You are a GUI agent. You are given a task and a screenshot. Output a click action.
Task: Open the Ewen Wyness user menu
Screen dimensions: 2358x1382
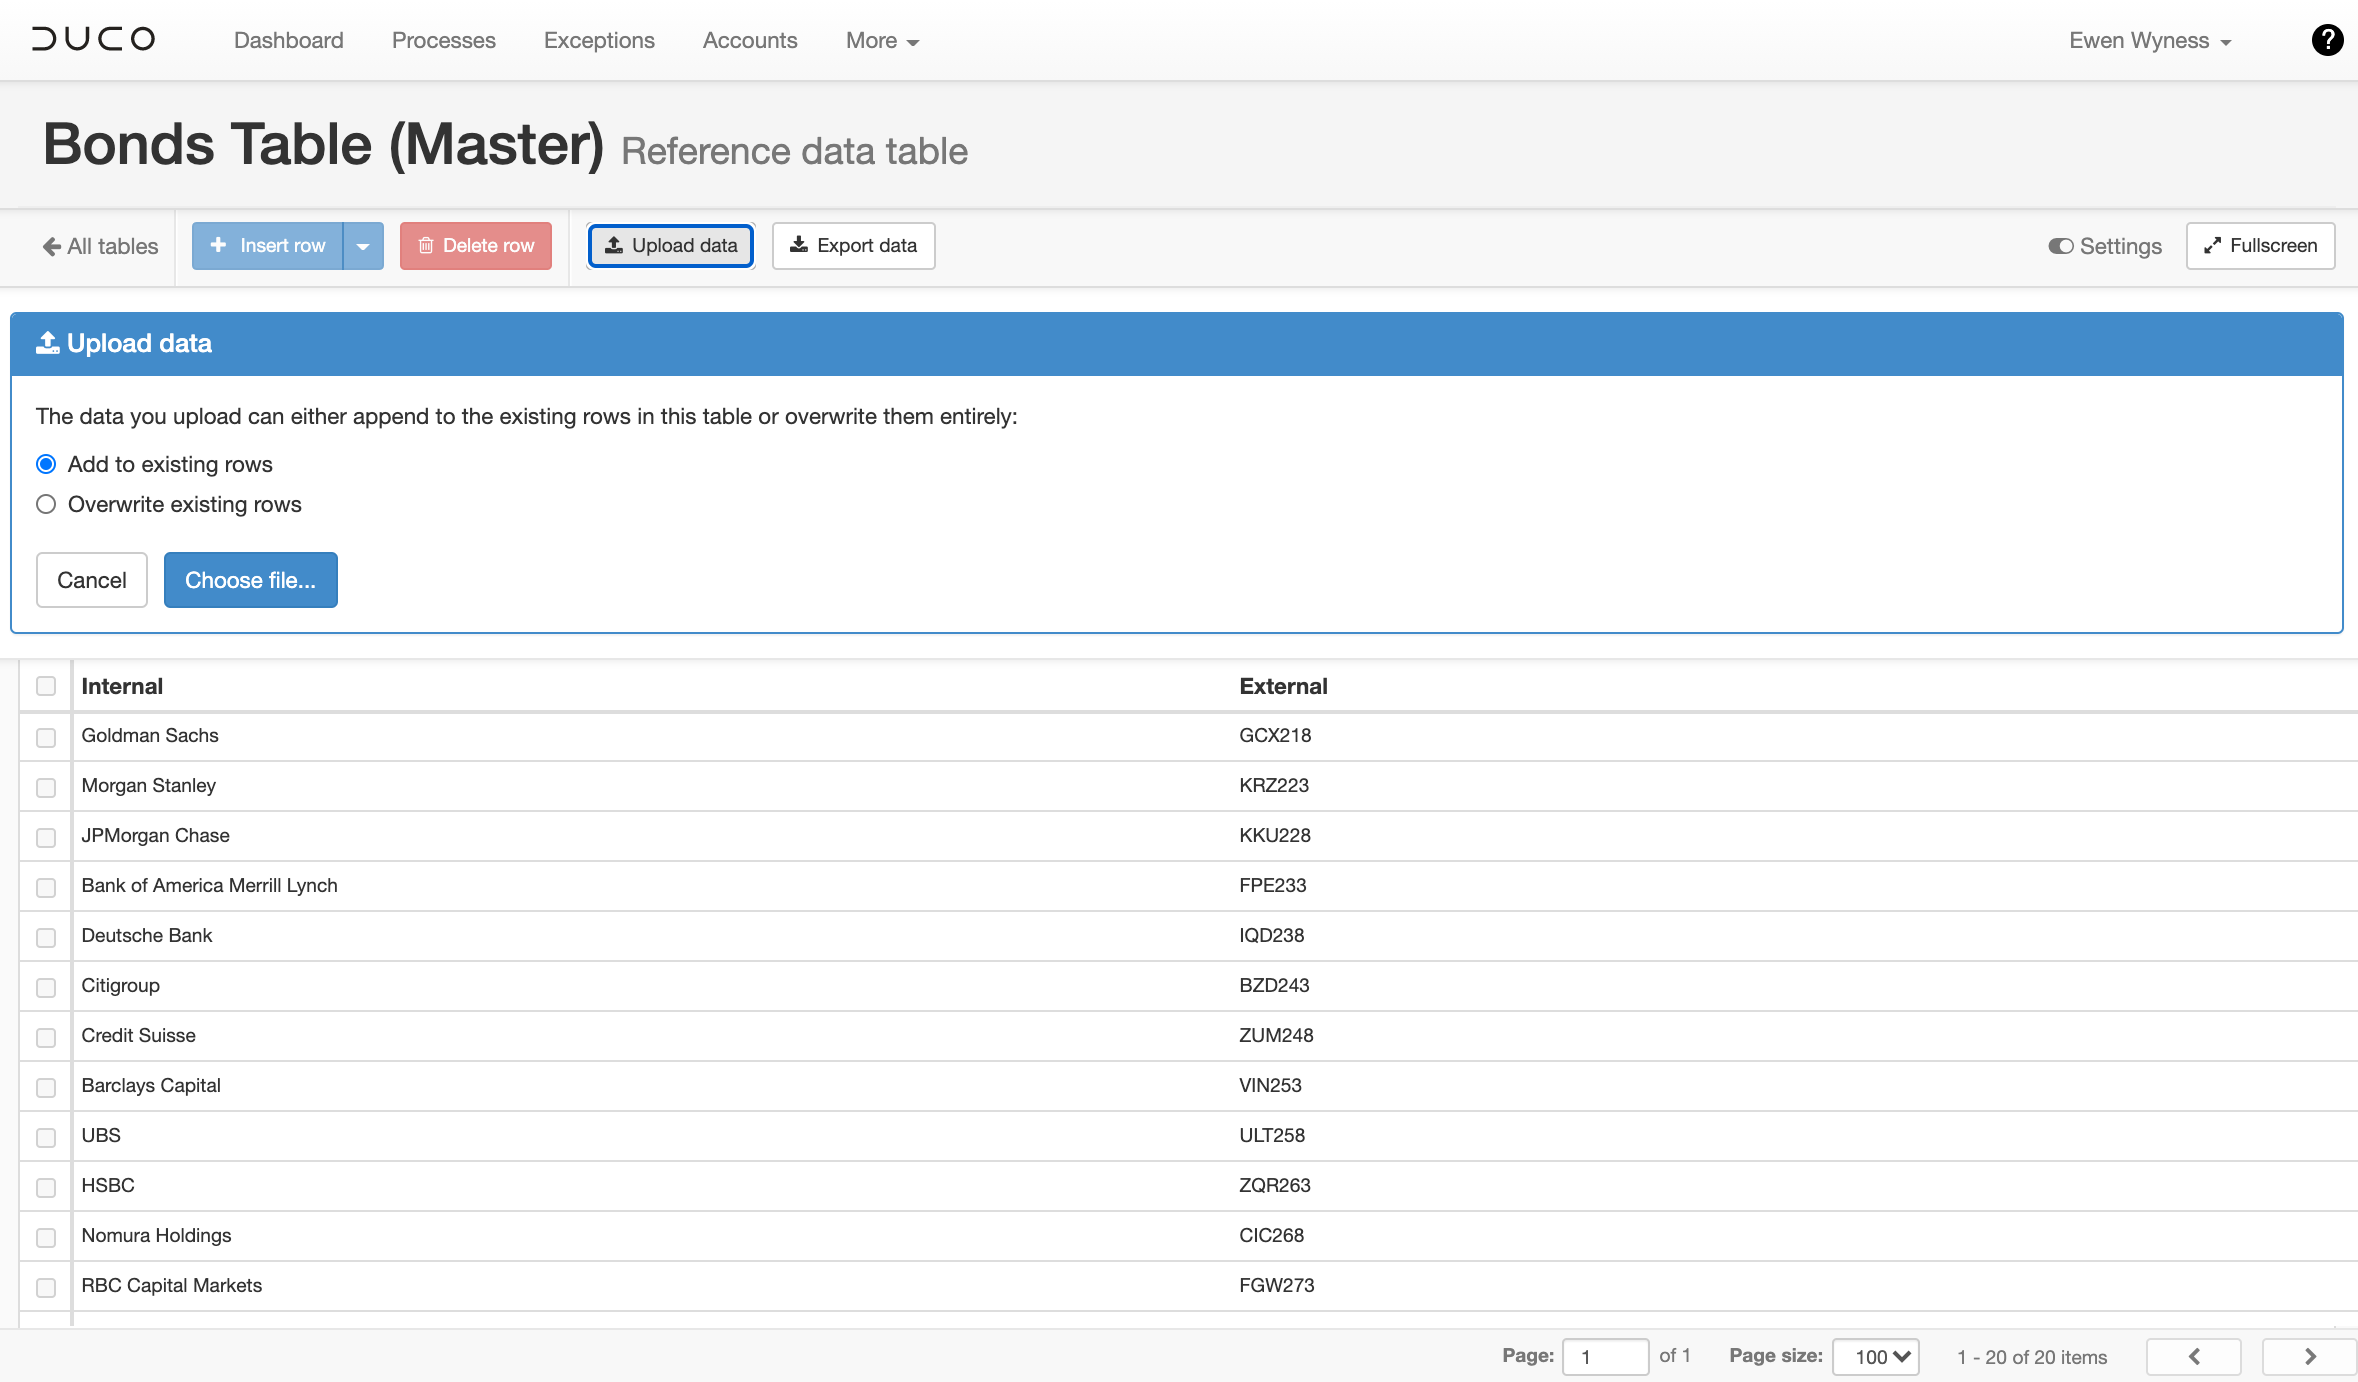click(x=2149, y=41)
